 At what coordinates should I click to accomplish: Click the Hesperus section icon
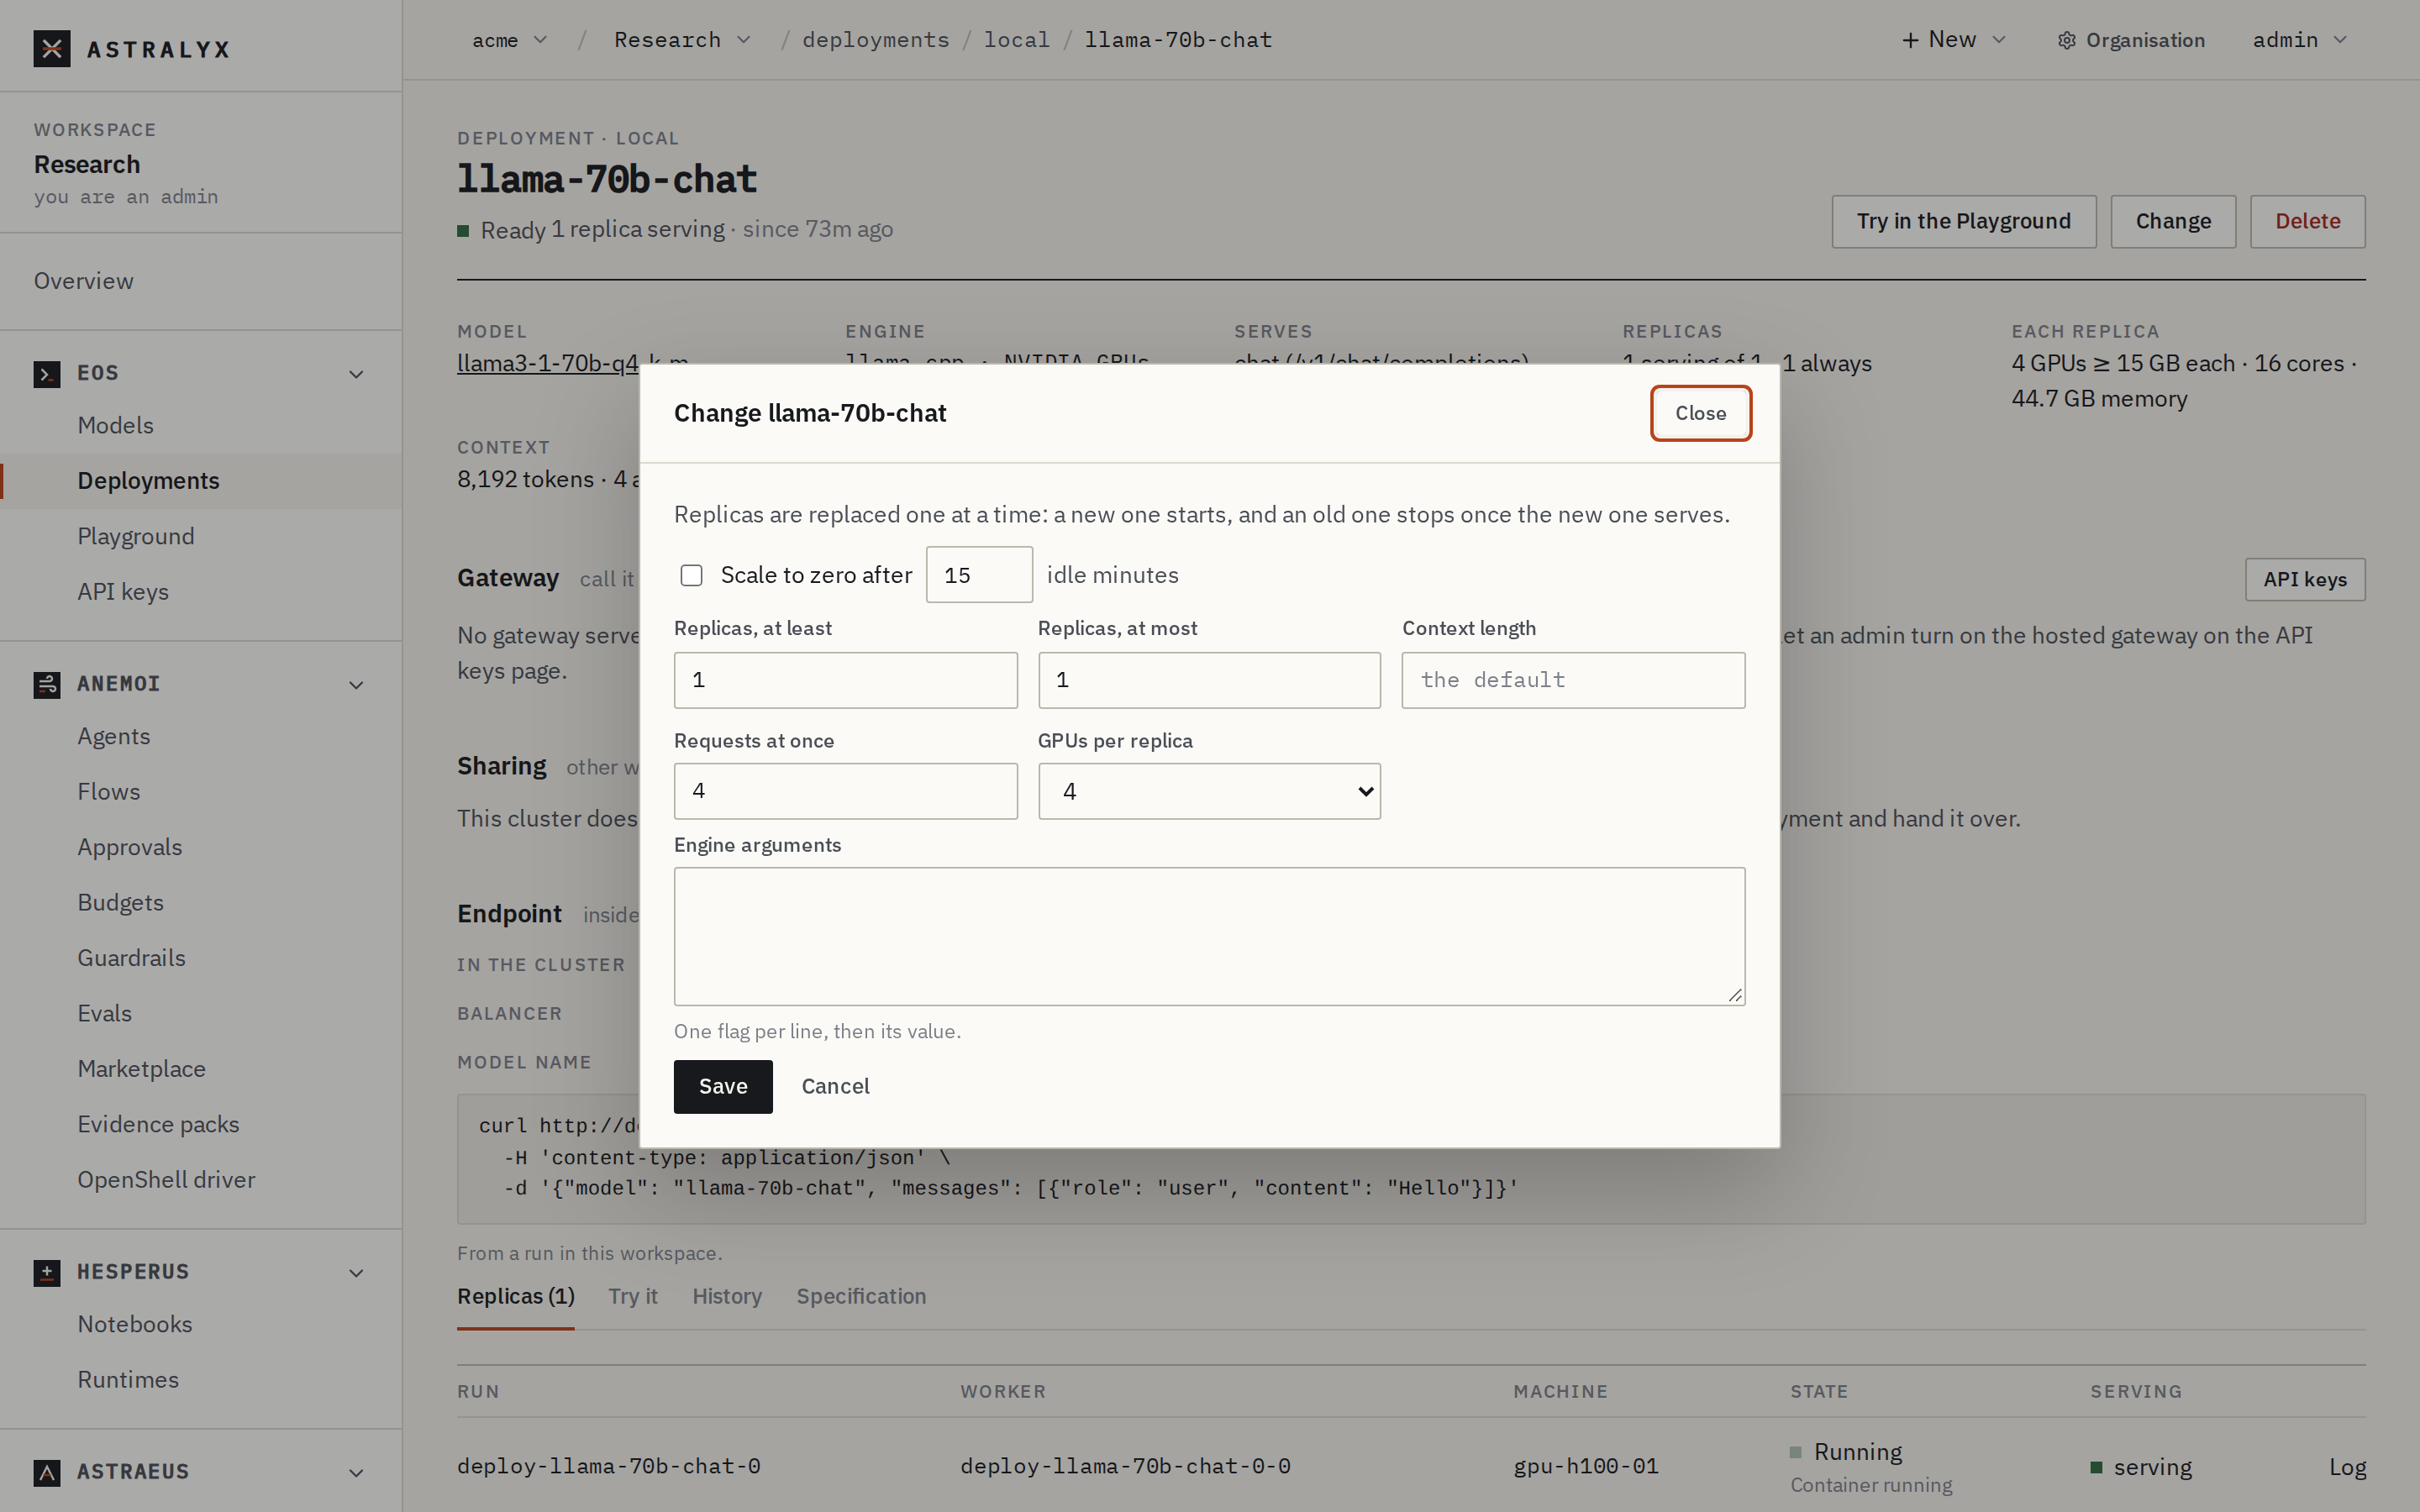(46, 1272)
